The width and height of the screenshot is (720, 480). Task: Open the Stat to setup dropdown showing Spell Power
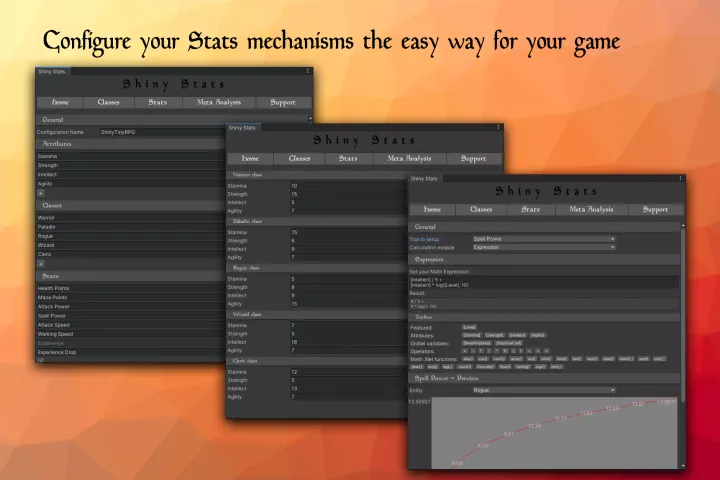pos(544,239)
